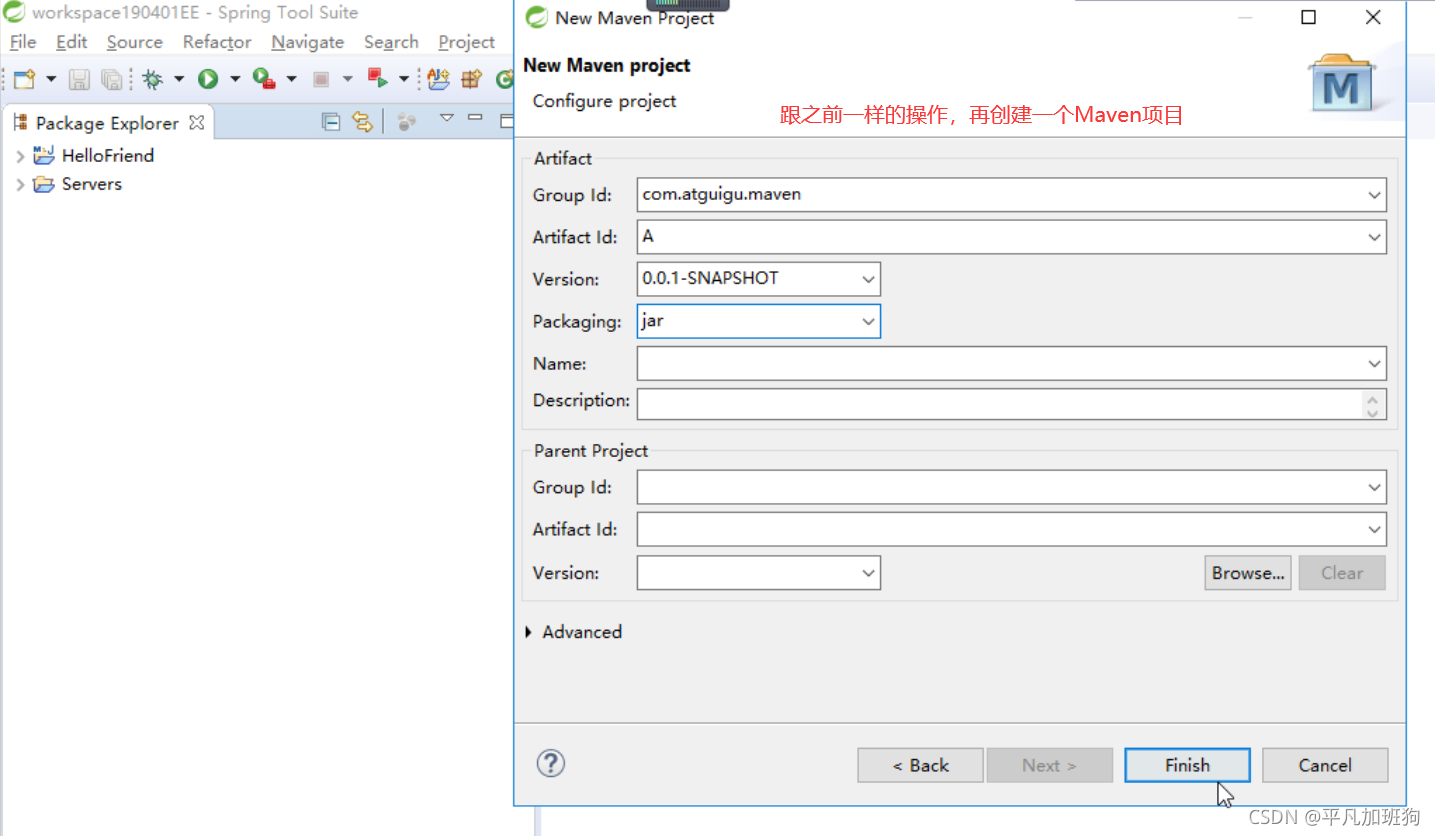Open the Source menu
The height and width of the screenshot is (836, 1435).
pos(134,42)
